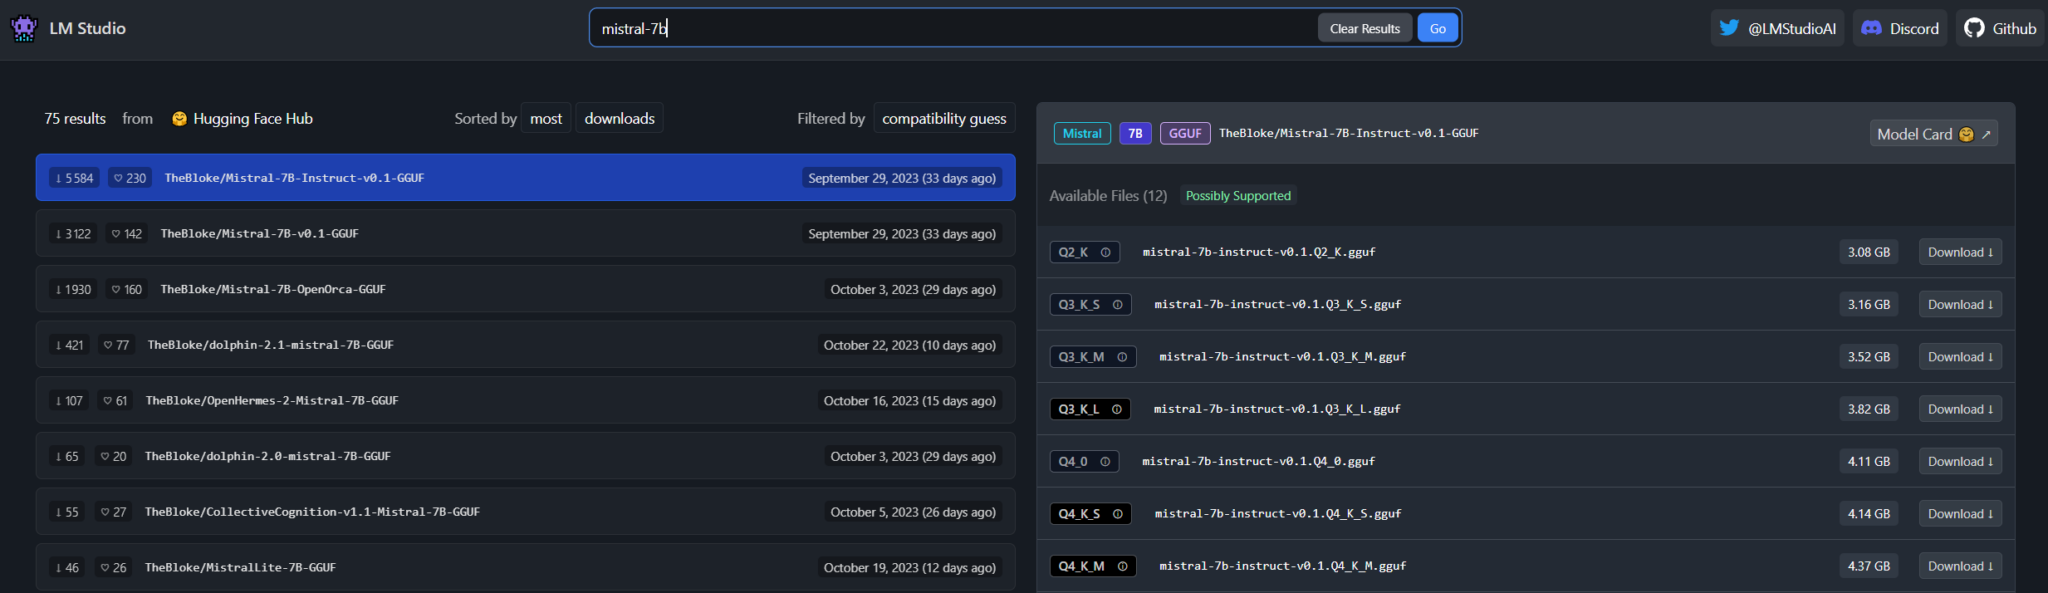Click file name mistral-7b-instruct-v0.1.Q2_K.gguf
This screenshot has height=593, width=2048.
(x=1259, y=252)
